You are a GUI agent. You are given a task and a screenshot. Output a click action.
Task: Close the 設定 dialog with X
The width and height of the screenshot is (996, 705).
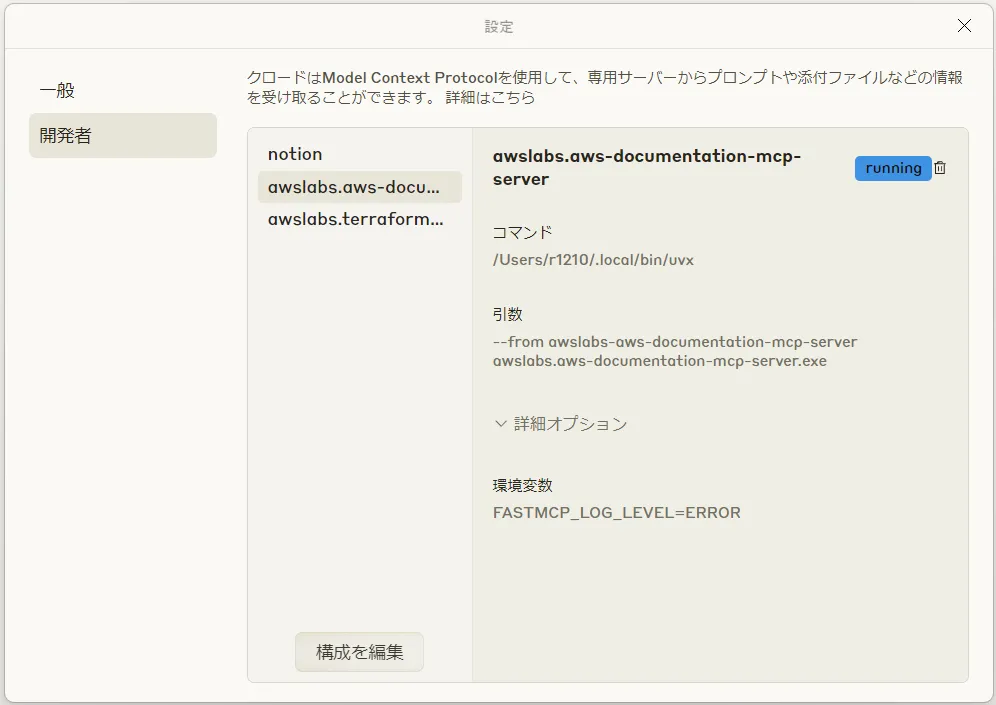pyautogui.click(x=964, y=25)
